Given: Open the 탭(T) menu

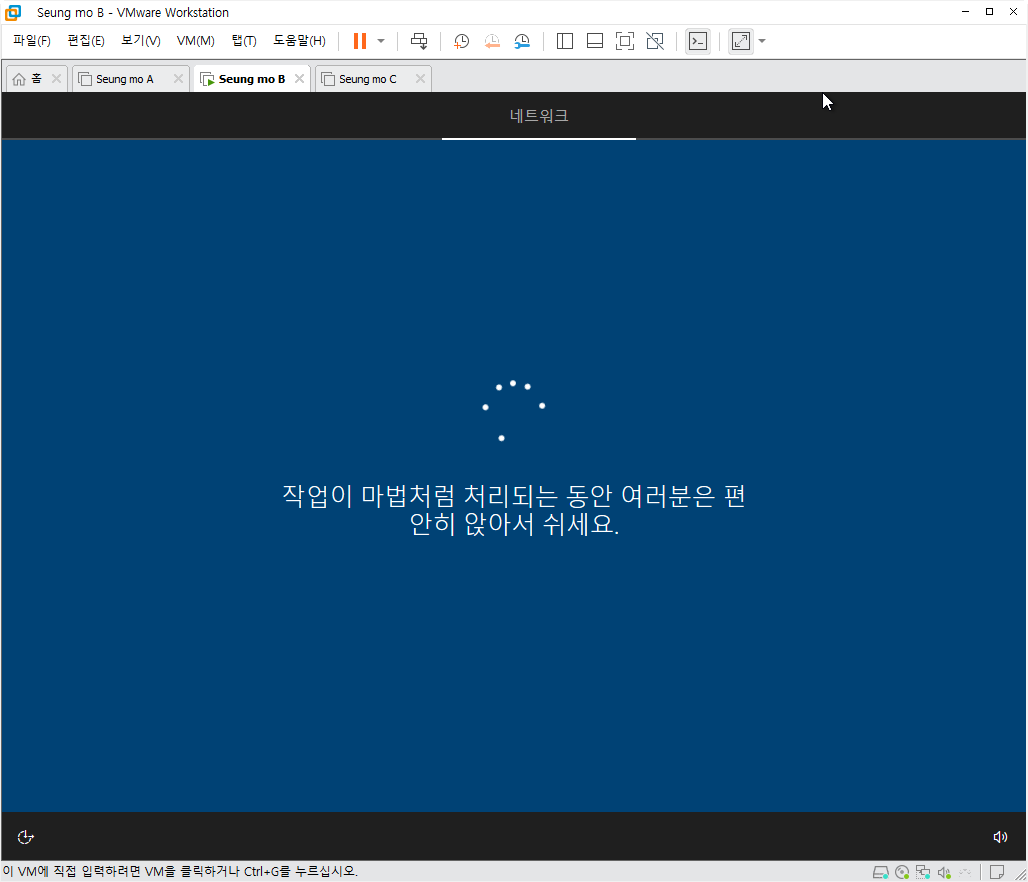Looking at the screenshot, I should (244, 41).
